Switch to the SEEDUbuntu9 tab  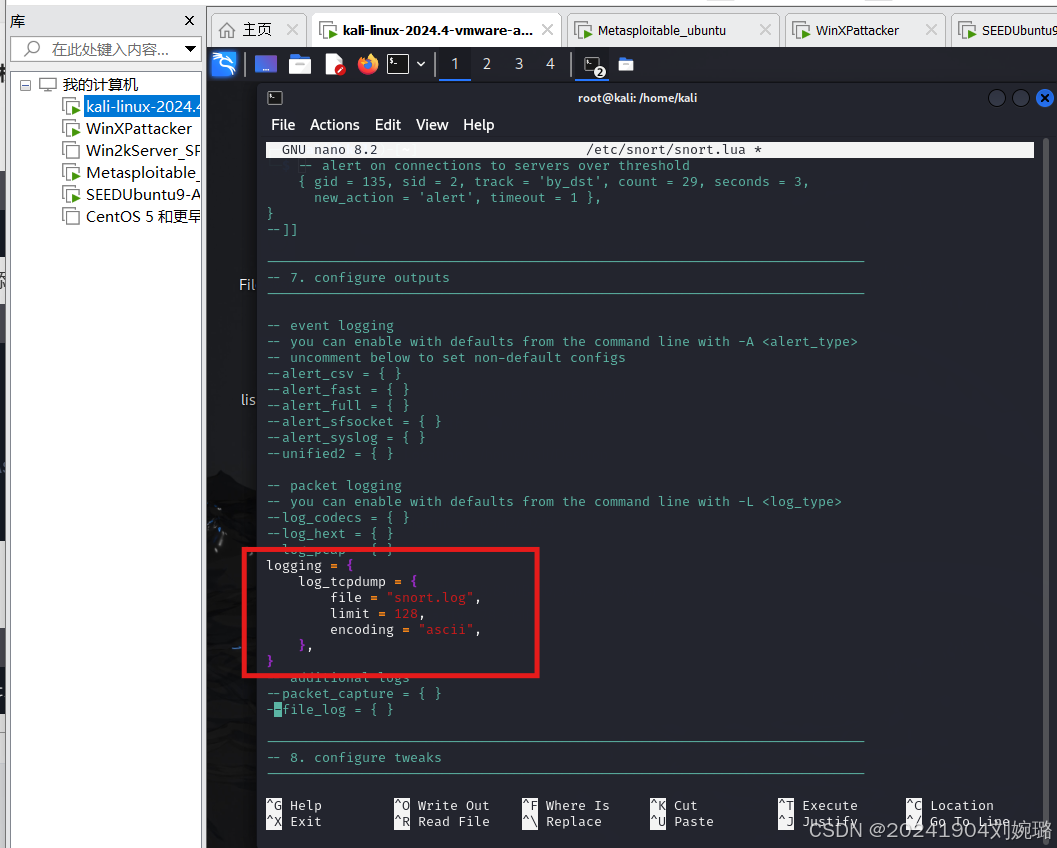(x=1006, y=30)
